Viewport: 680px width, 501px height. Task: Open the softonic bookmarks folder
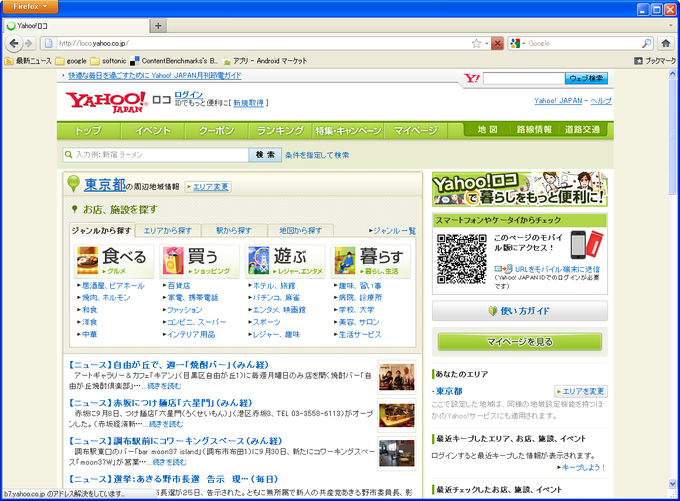tap(109, 61)
